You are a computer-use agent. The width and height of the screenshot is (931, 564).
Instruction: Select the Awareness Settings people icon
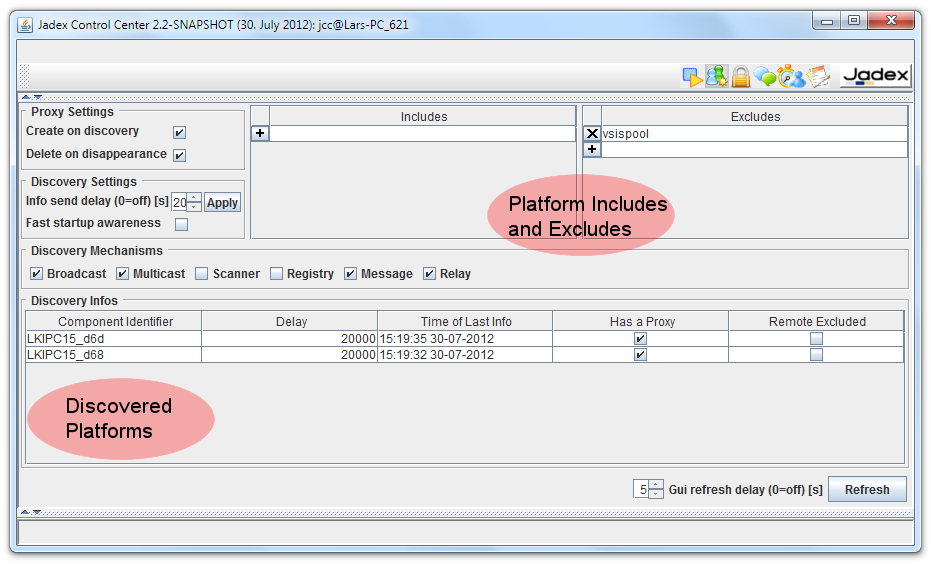pyautogui.click(x=716, y=76)
